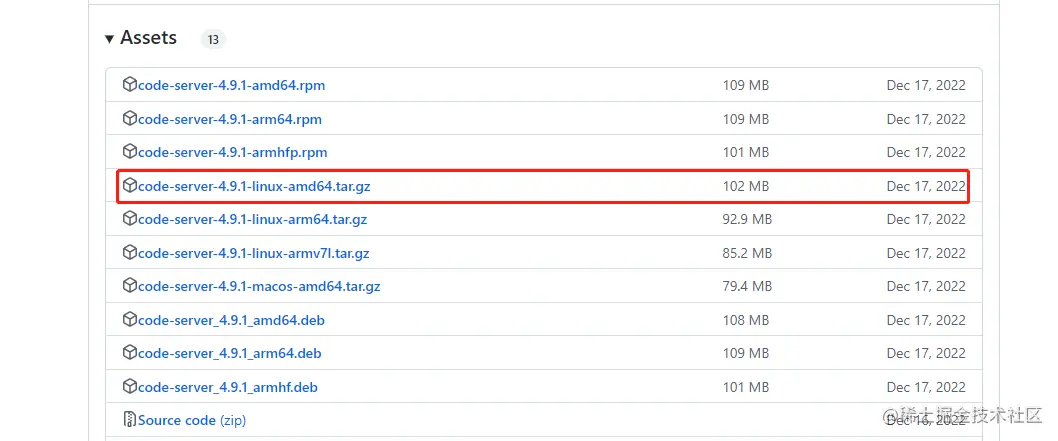The image size is (1058, 441).
Task: Click package icon beside code-server-4.9.1-arm64.rpm
Action: pos(130,119)
